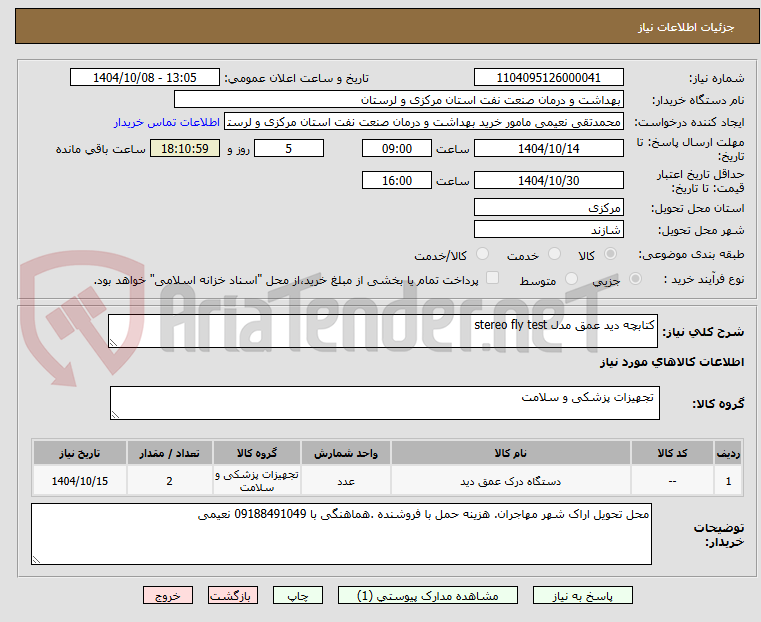Click the ایجاد کننده درخواست field
761x622 pixels.
(423, 122)
